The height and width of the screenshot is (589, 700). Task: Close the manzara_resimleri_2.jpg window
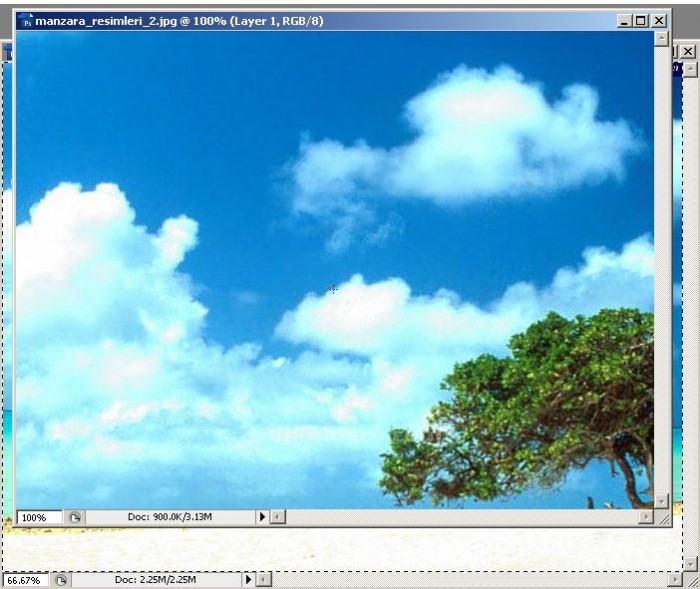click(x=659, y=21)
